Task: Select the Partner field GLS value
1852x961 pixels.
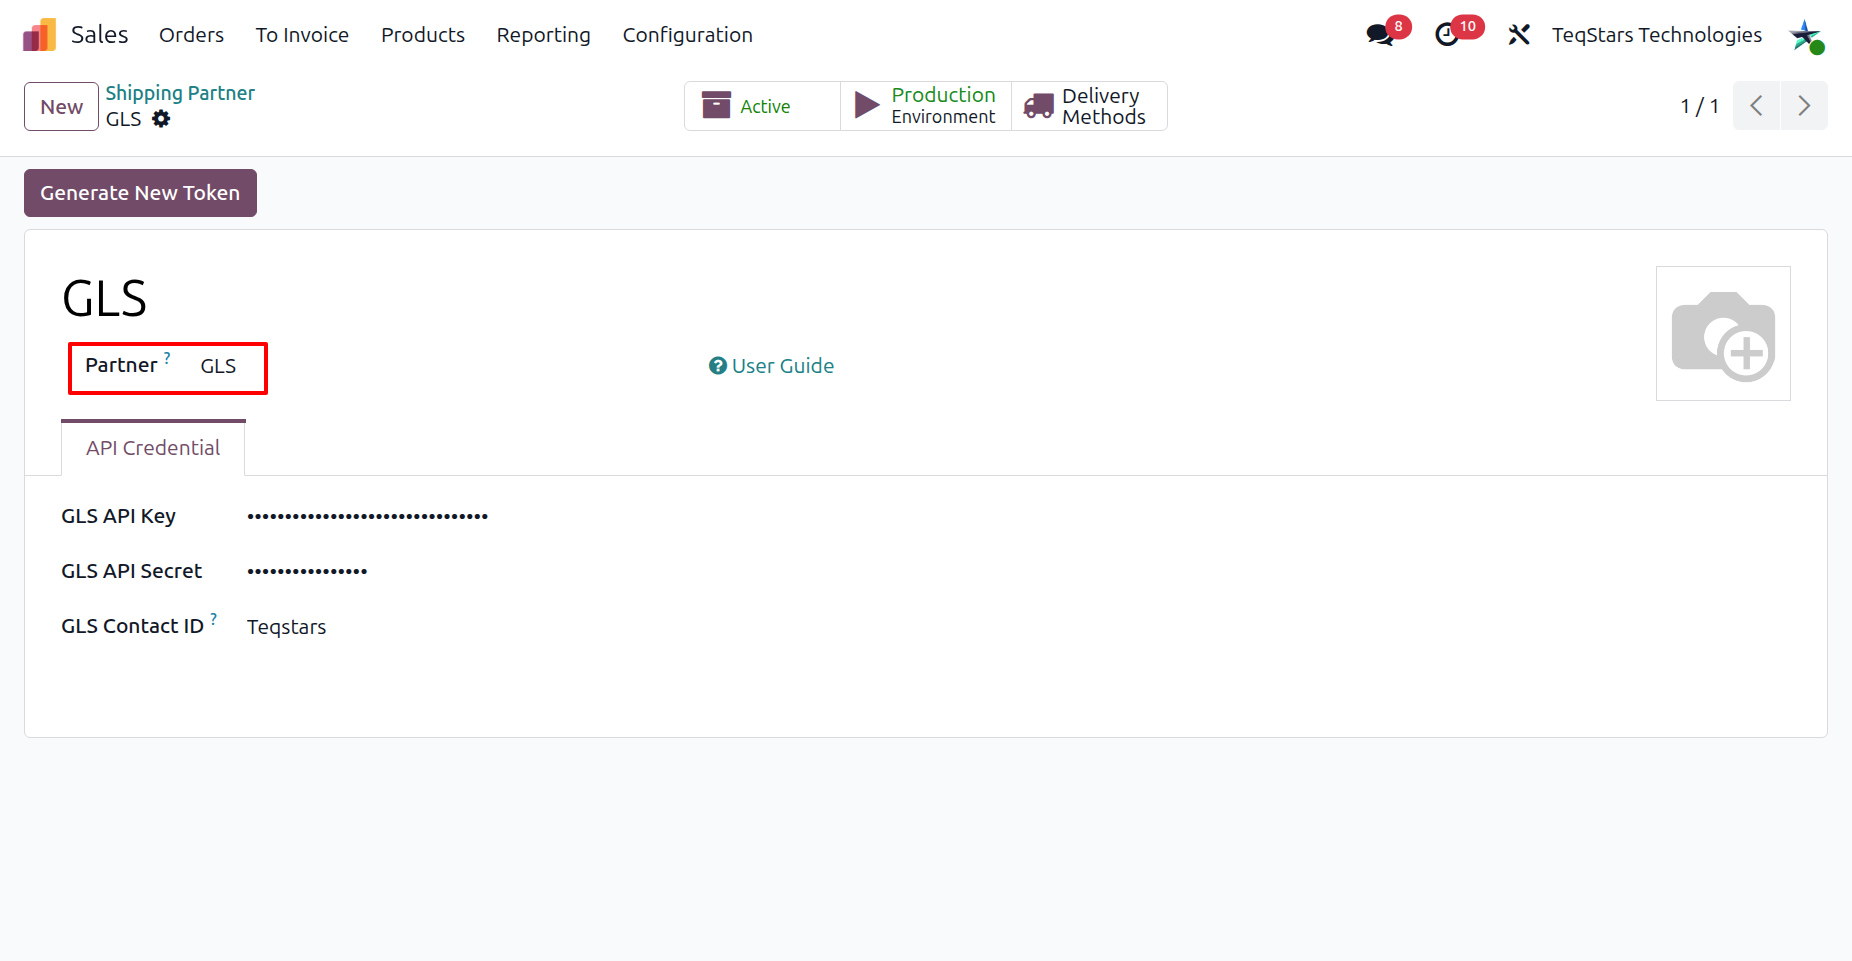Action: (x=218, y=366)
